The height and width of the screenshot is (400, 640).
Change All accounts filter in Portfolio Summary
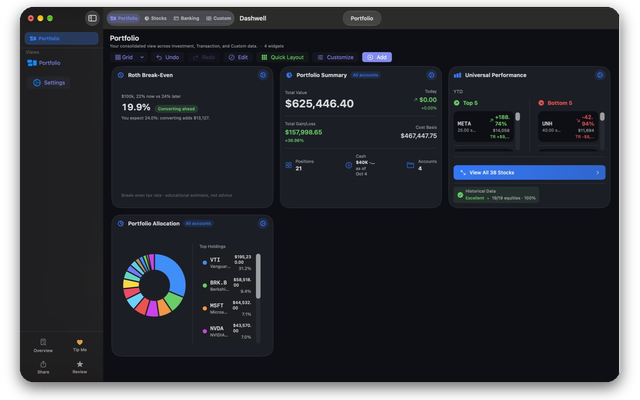click(x=365, y=75)
